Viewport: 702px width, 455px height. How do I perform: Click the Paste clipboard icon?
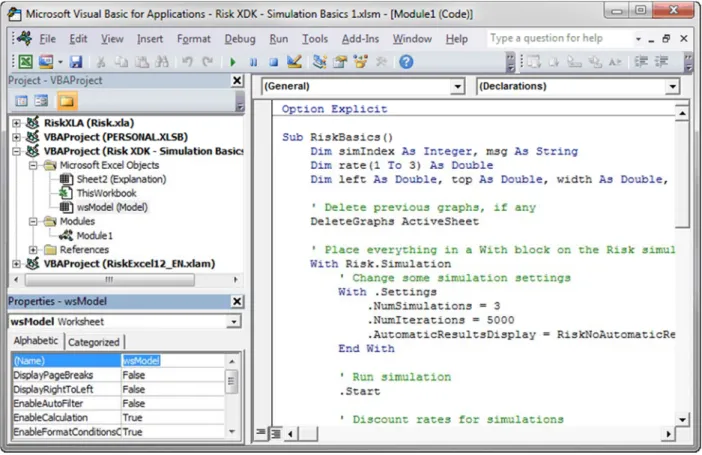[x=142, y=61]
